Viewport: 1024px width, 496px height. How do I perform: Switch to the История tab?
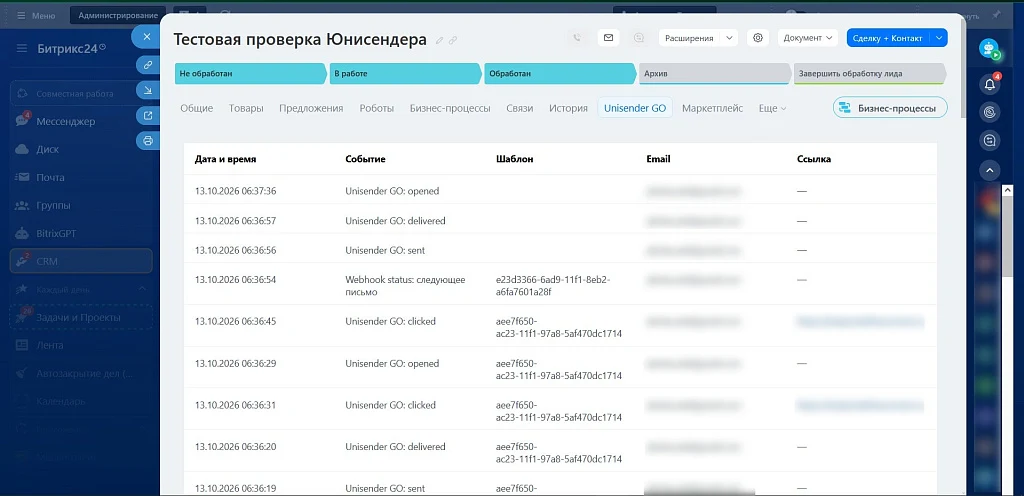[x=568, y=108]
